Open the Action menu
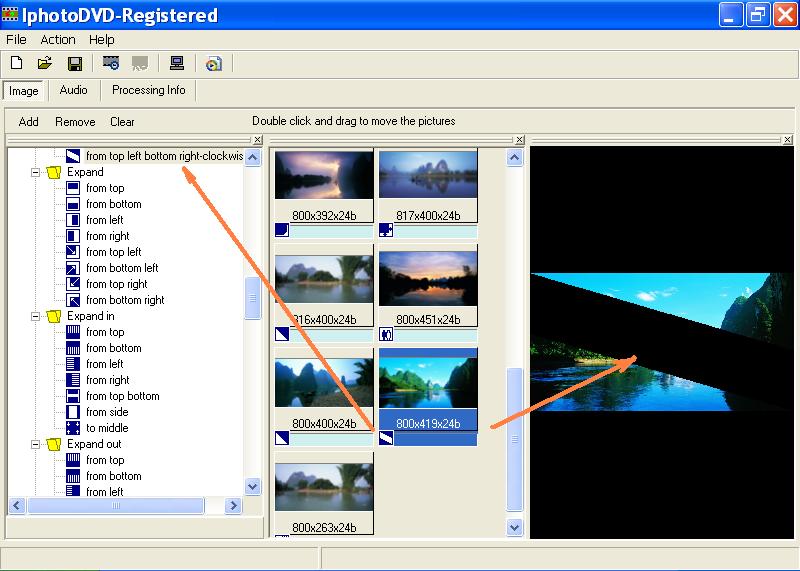Screen dimensions: 800x571 [58, 40]
